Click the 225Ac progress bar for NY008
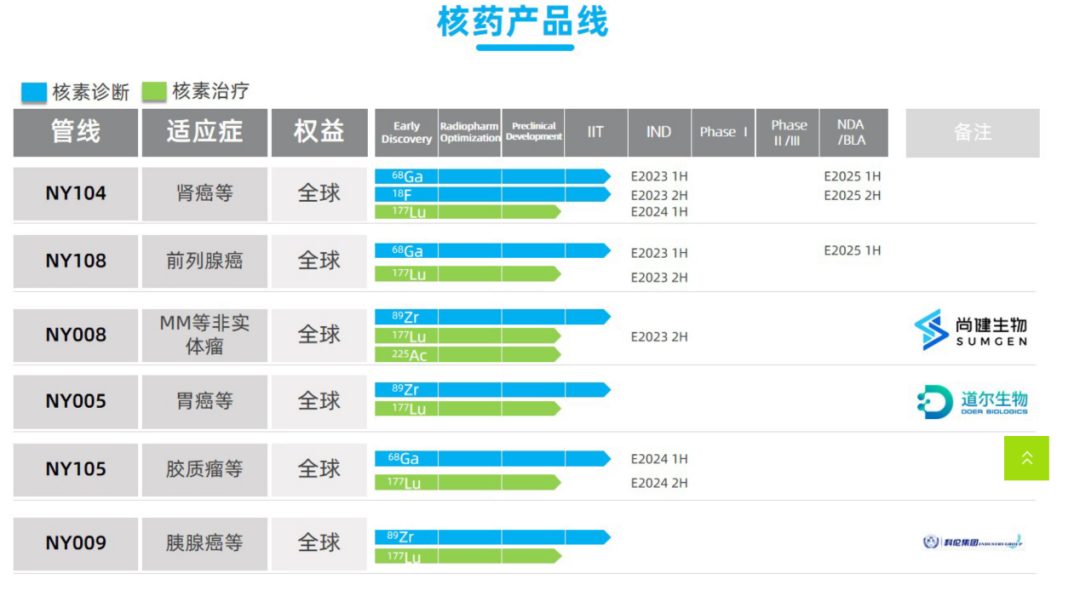1080x591 pixels. [x=468, y=355]
